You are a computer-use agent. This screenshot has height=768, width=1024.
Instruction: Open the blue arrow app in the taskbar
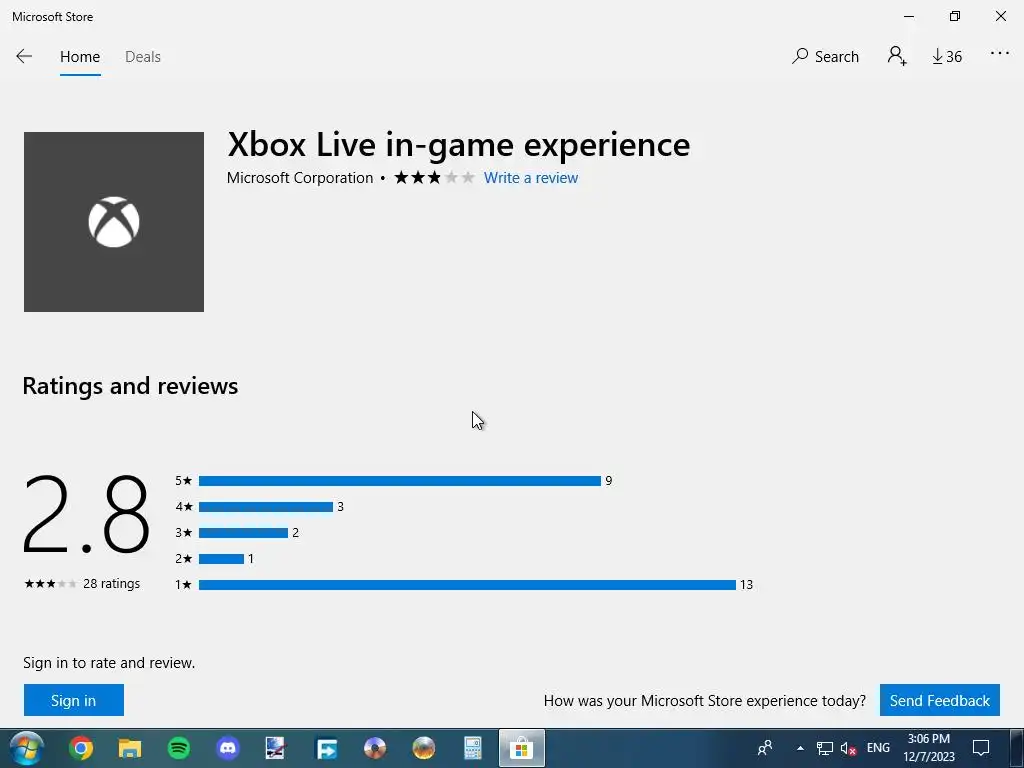326,748
